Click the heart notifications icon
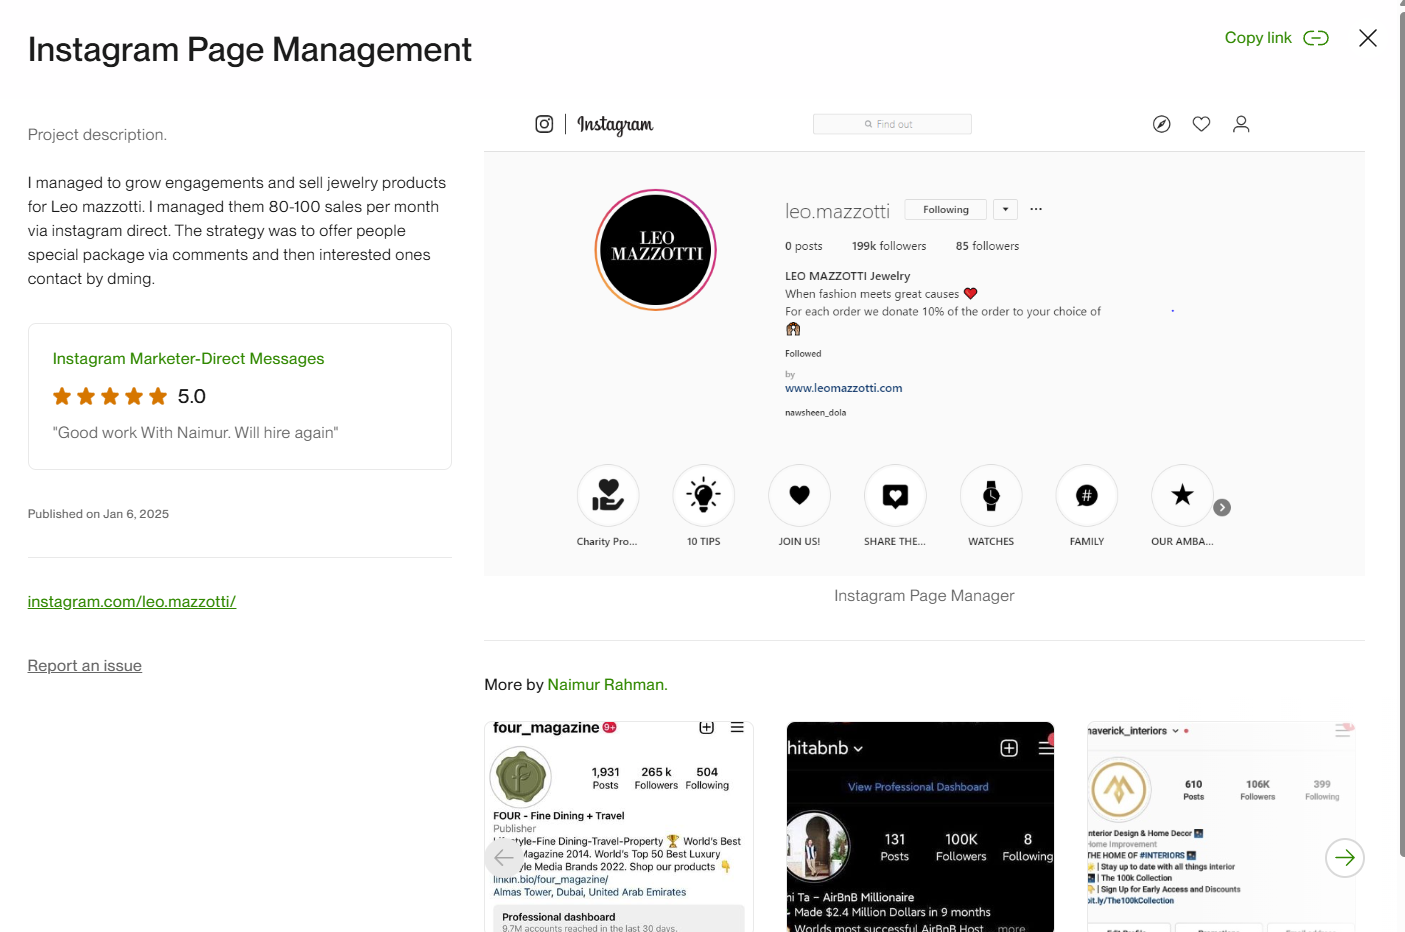This screenshot has width=1405, height=932. click(x=1201, y=124)
